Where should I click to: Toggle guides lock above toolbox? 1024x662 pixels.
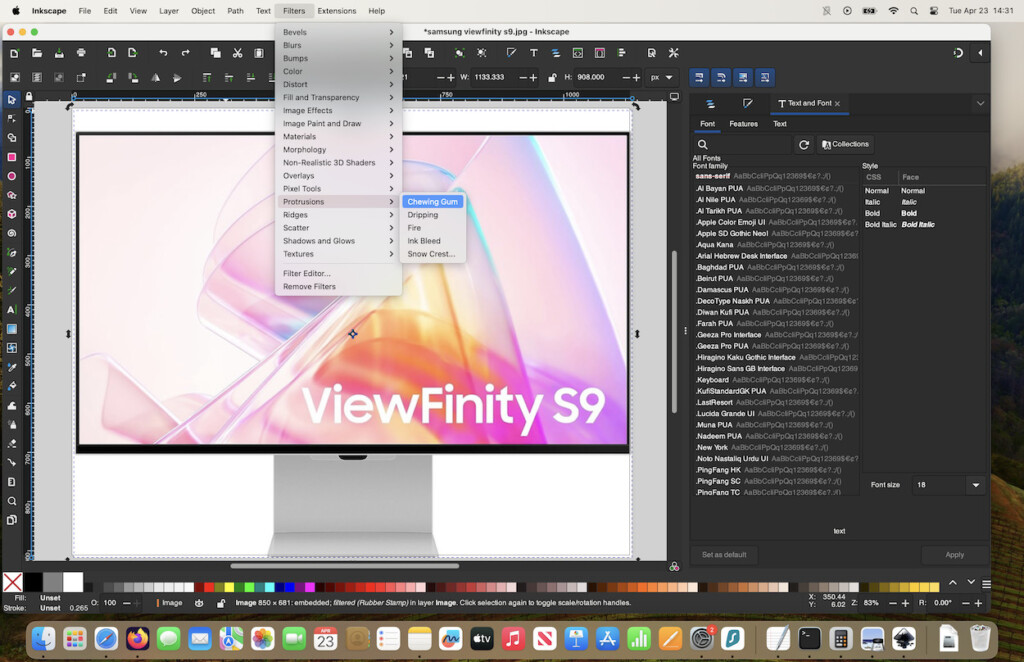coord(29,97)
